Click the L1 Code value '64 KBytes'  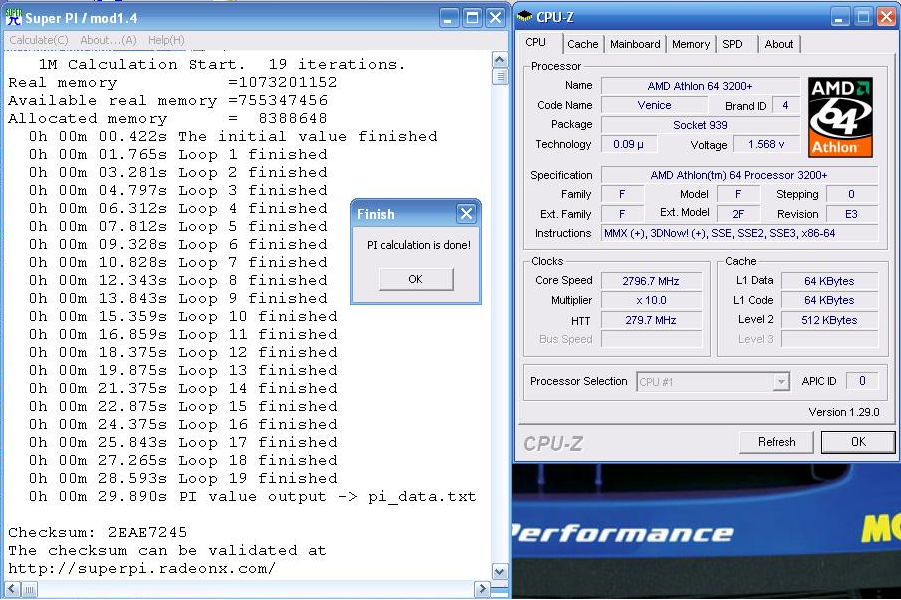click(x=829, y=301)
